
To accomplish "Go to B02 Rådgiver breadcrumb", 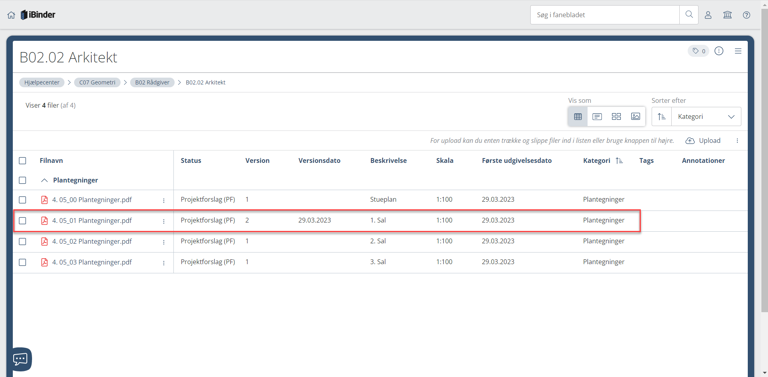I will click(x=152, y=82).
